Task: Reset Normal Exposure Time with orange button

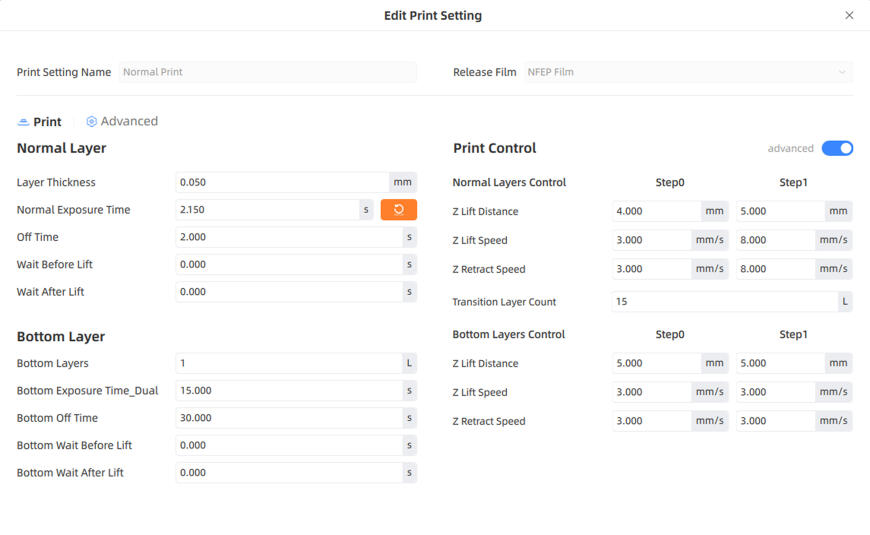Action: pos(398,210)
